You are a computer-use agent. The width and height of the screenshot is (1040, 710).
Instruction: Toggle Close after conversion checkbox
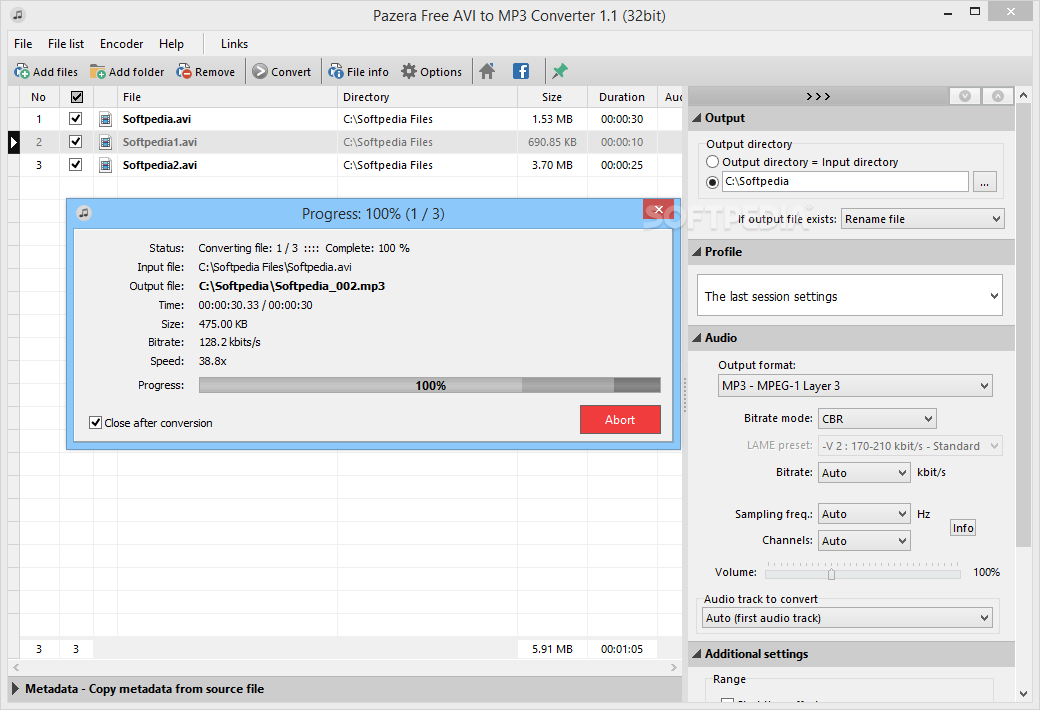(x=96, y=423)
